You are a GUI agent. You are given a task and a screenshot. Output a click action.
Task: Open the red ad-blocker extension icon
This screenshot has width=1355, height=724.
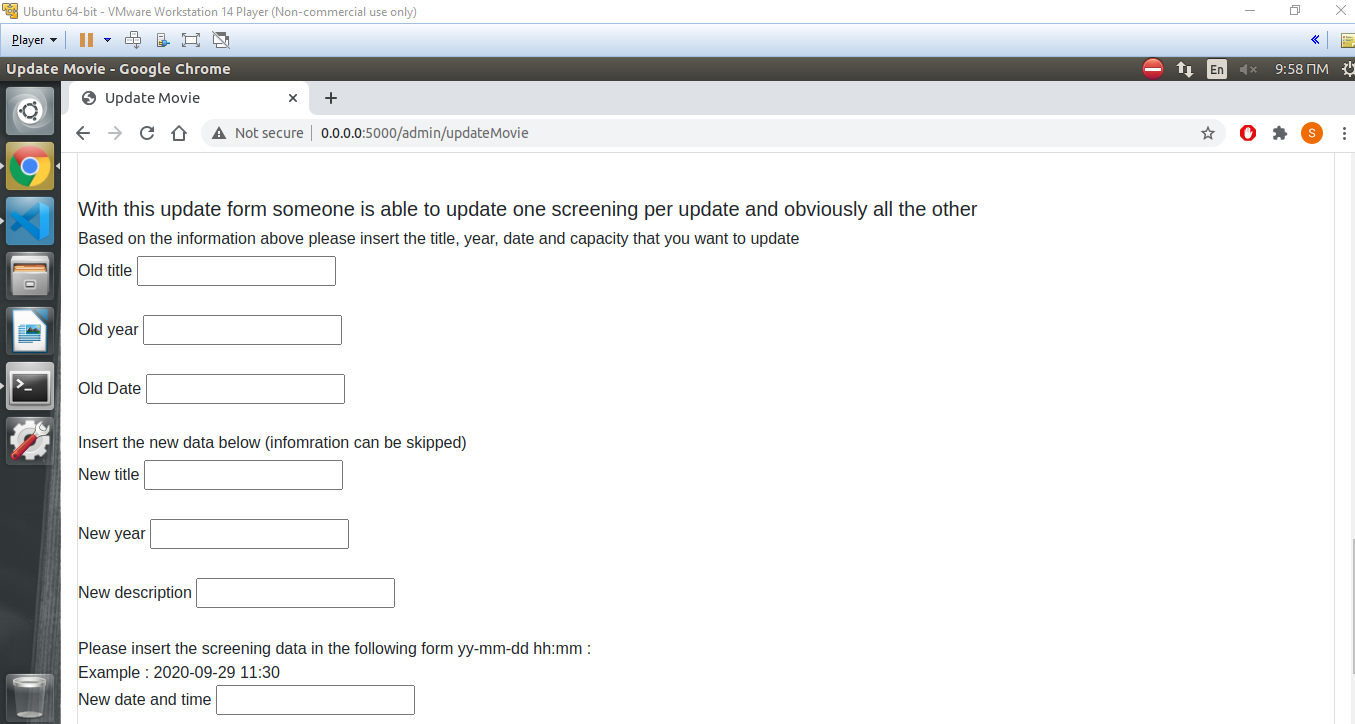[x=1248, y=133]
